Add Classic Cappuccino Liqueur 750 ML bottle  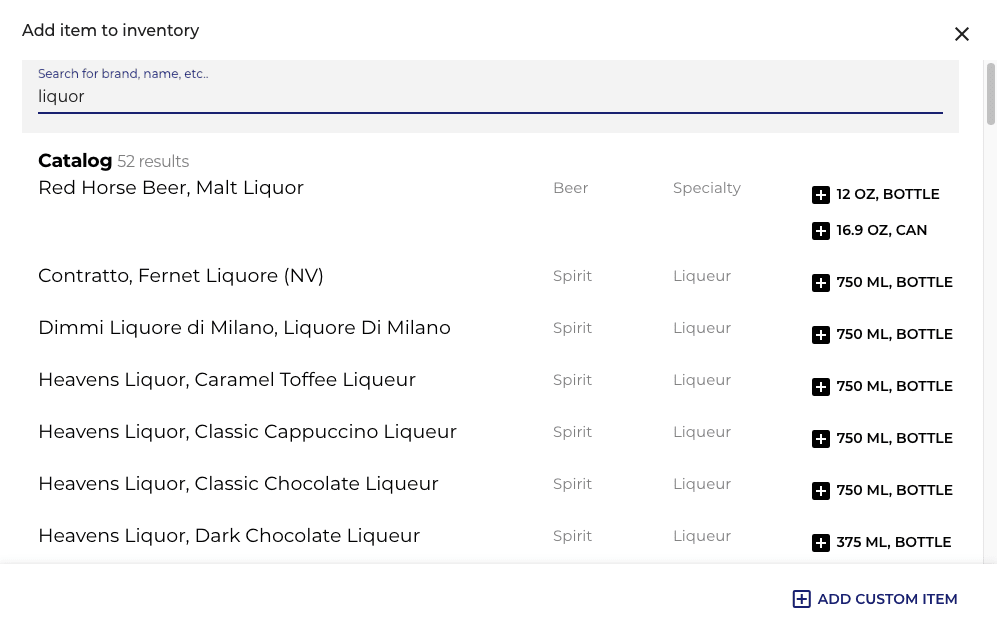[x=882, y=439]
